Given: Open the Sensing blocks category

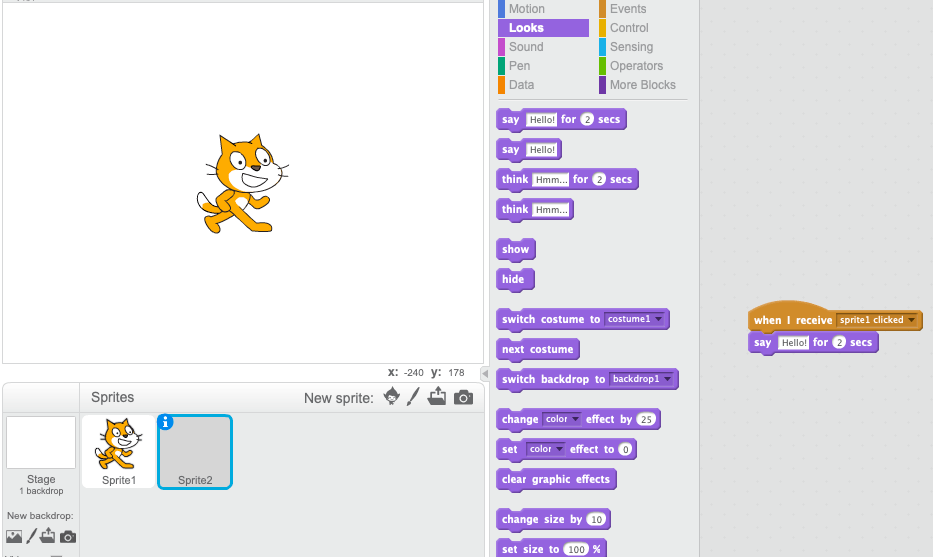Looking at the screenshot, I should (x=631, y=47).
